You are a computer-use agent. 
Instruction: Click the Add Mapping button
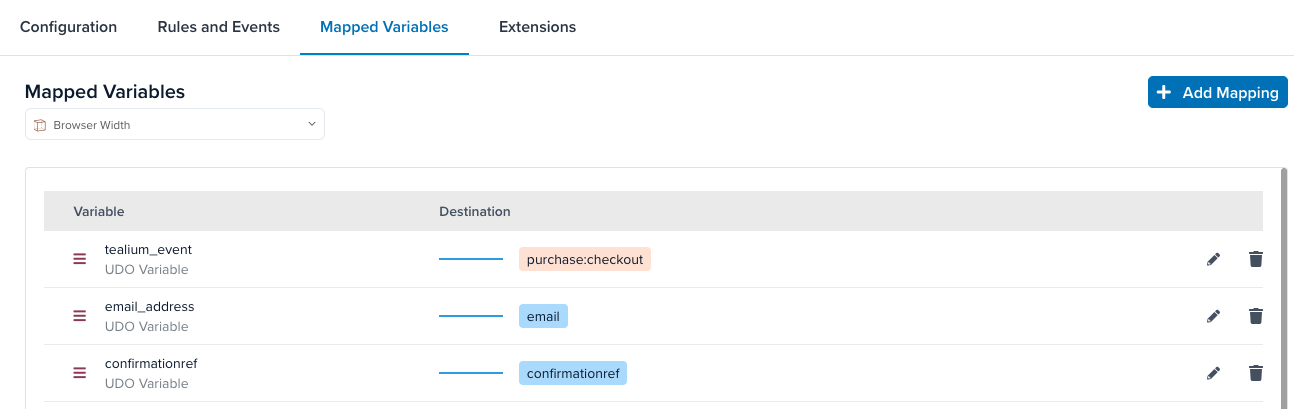tap(1217, 92)
